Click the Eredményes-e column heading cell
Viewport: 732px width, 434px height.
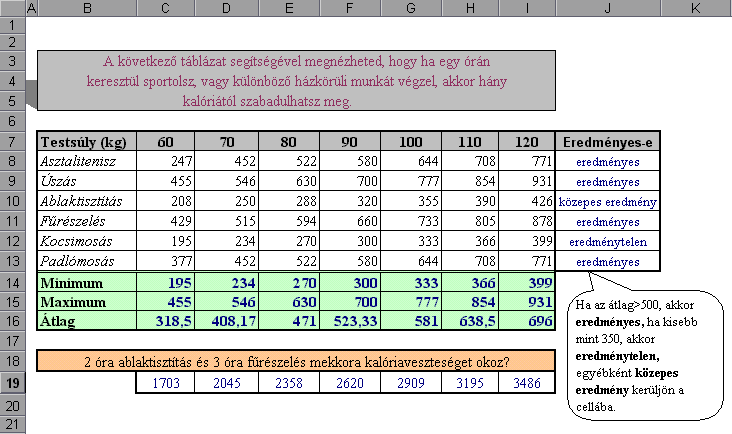pos(610,141)
